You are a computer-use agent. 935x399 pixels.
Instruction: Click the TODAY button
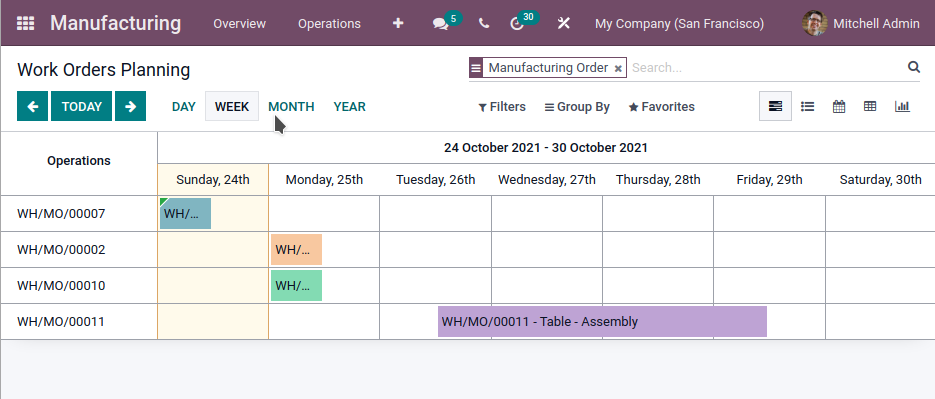pos(81,106)
